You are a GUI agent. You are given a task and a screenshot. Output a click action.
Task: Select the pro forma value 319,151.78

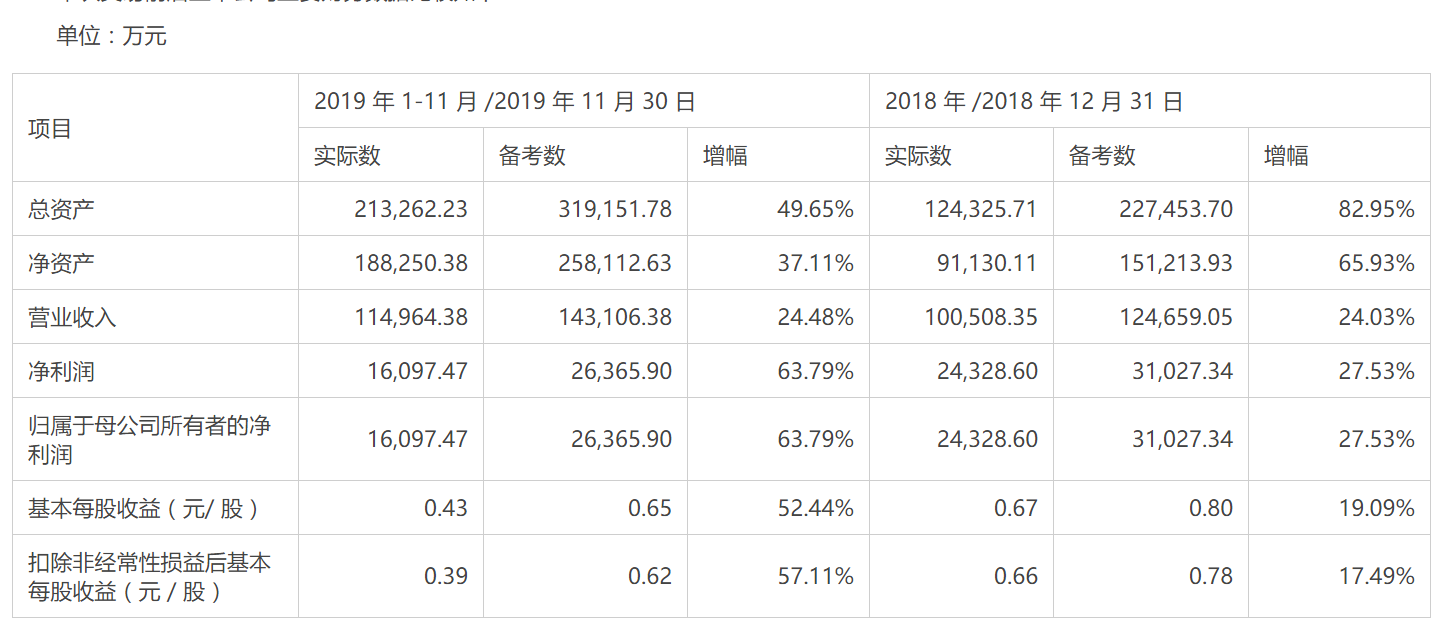[615, 209]
